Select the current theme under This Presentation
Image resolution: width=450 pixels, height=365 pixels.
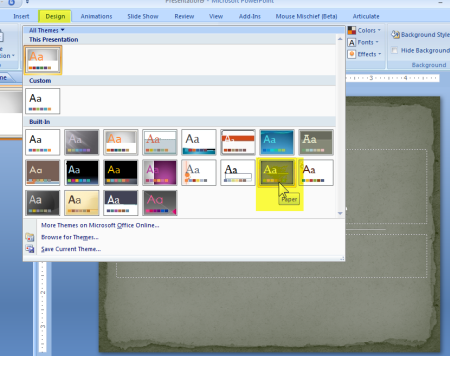click(x=43, y=60)
